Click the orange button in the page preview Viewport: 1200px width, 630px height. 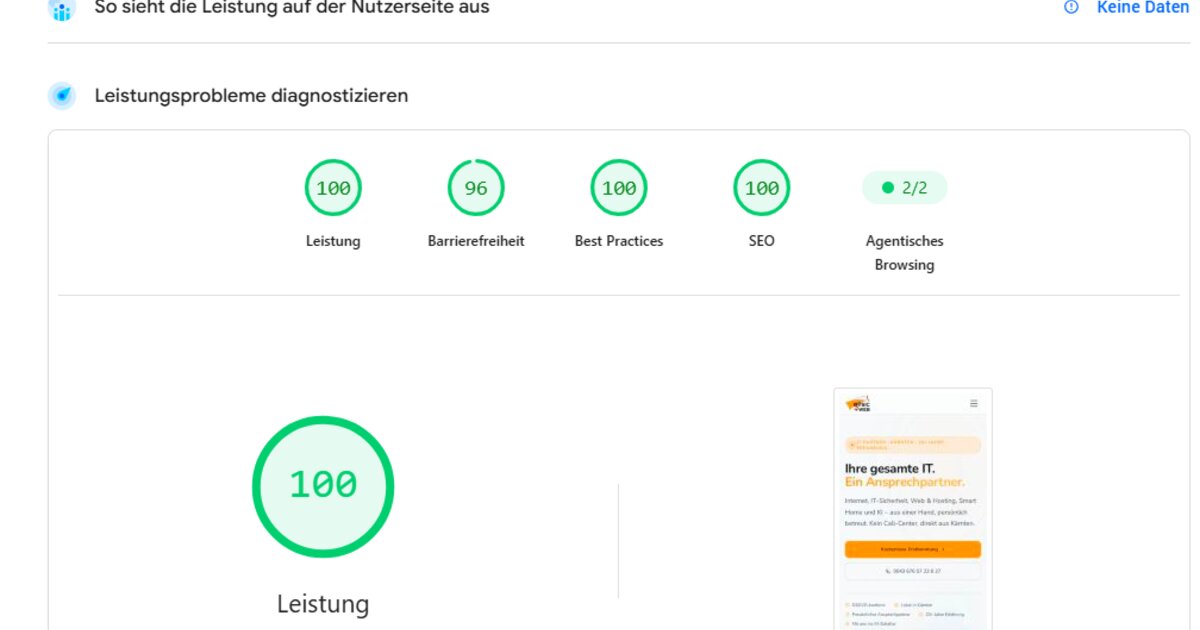pos(913,549)
